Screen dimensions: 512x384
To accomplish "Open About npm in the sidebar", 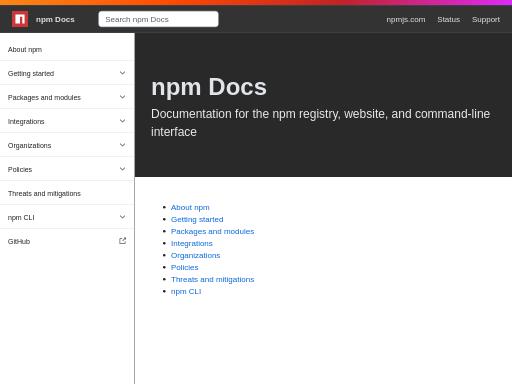I will click(x=67, y=49).
